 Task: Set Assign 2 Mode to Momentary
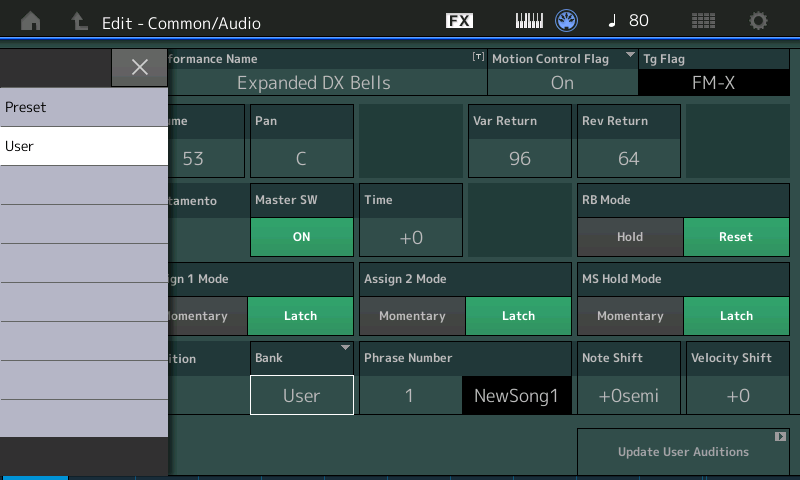click(x=412, y=316)
